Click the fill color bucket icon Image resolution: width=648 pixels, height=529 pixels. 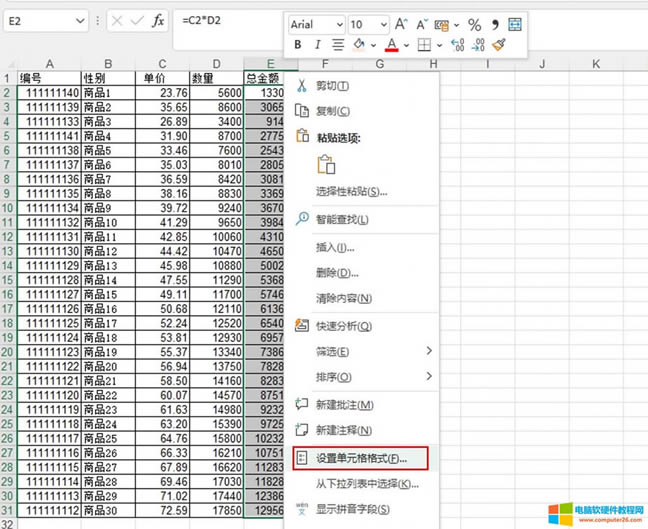point(360,44)
